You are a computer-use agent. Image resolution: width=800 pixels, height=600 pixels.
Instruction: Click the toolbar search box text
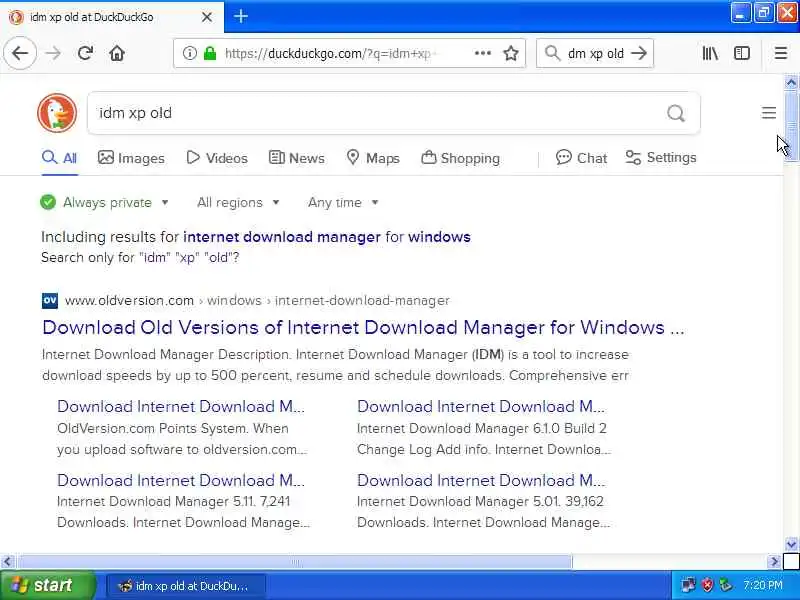coord(595,53)
